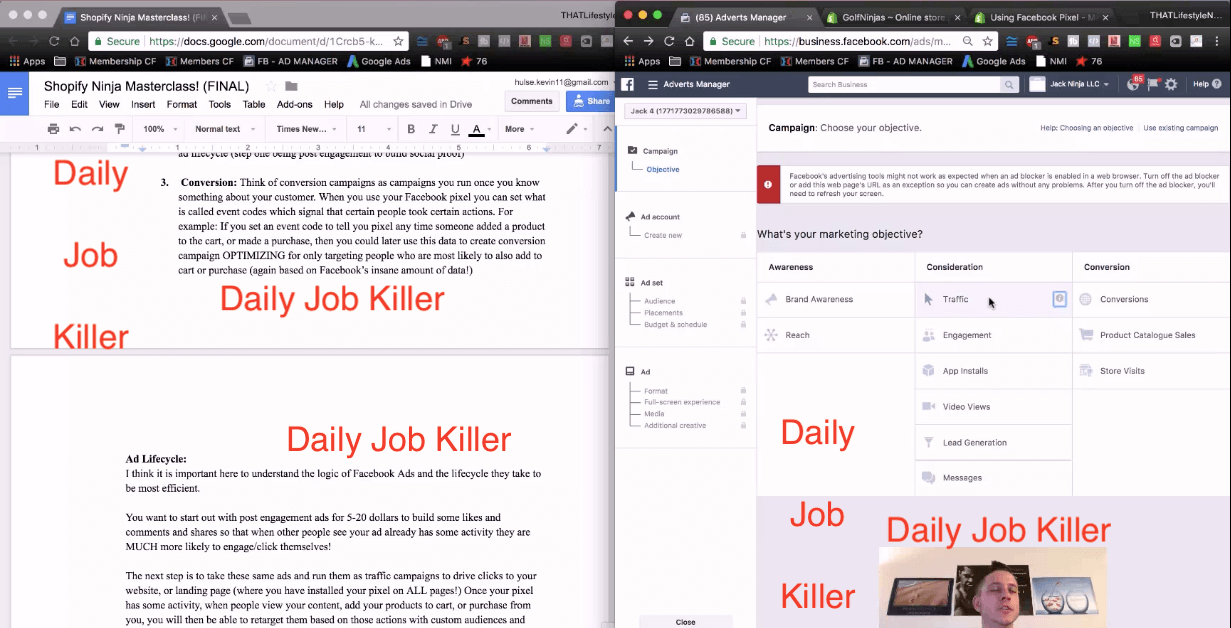Select the Objective item under Campaign
Viewport: 1231px width, 628px height.
click(x=663, y=169)
